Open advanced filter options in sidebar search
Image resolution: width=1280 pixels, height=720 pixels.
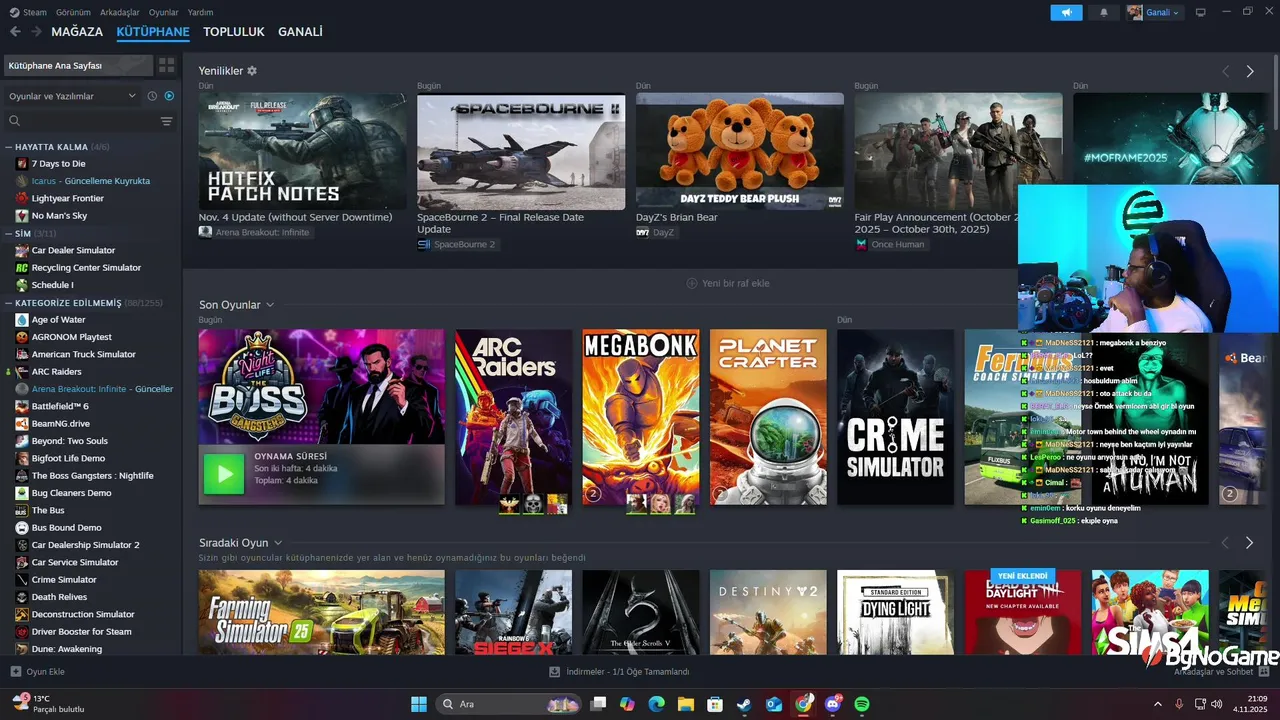[x=166, y=121]
